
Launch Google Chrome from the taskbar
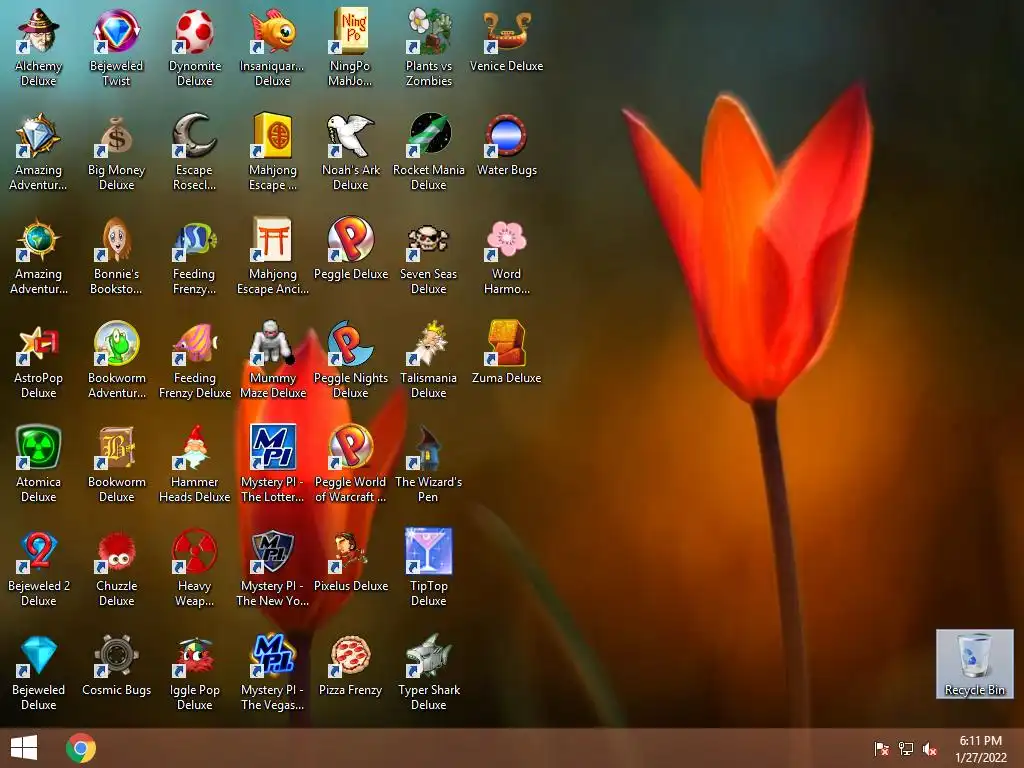point(81,748)
